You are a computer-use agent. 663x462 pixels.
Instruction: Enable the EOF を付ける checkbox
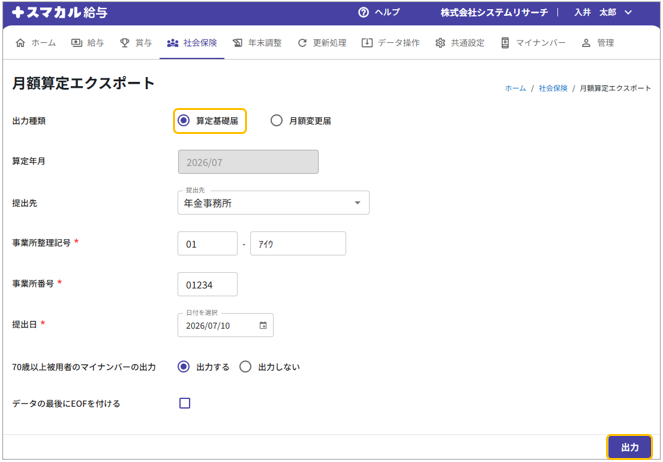(x=185, y=403)
